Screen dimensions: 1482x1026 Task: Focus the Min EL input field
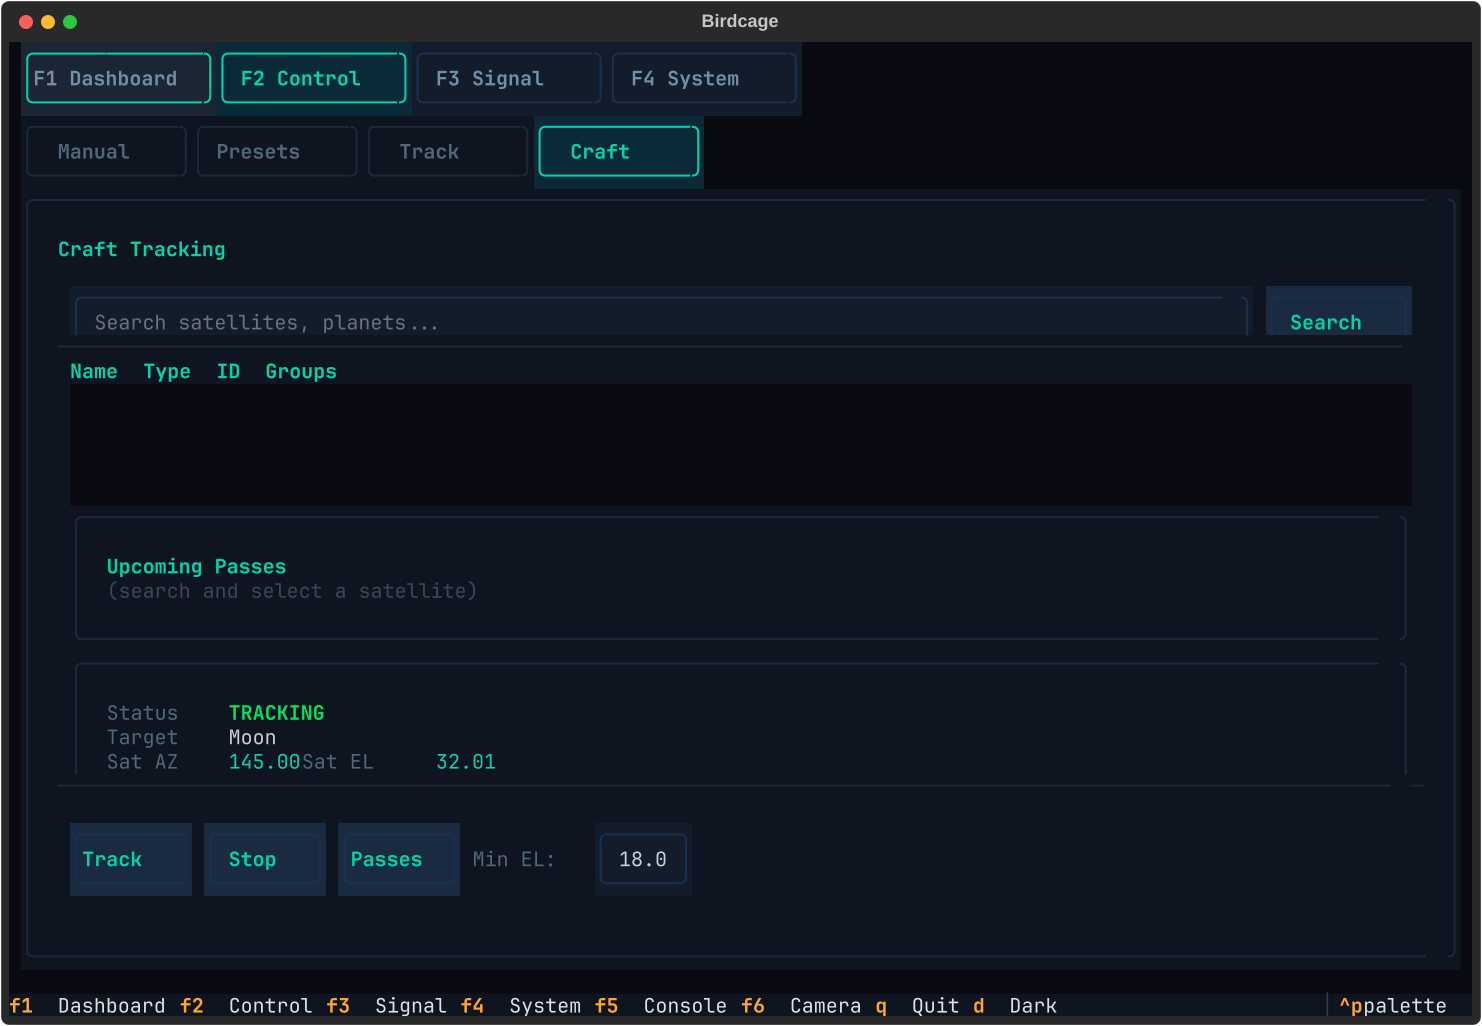tap(643, 859)
